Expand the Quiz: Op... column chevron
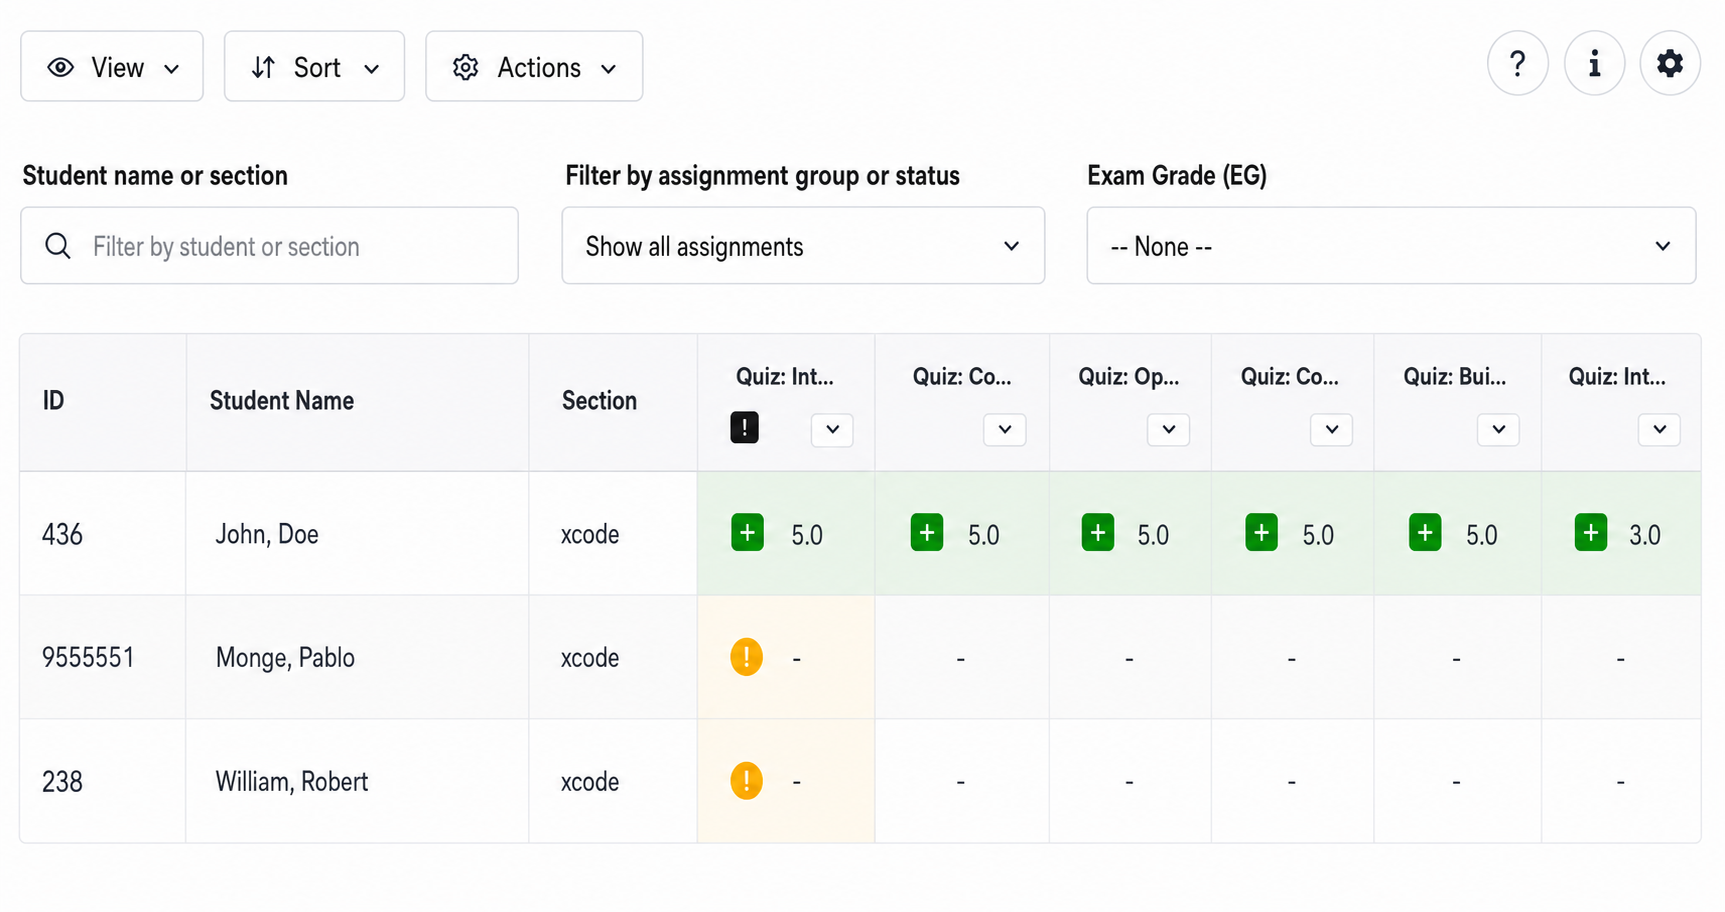 pyautogui.click(x=1168, y=430)
